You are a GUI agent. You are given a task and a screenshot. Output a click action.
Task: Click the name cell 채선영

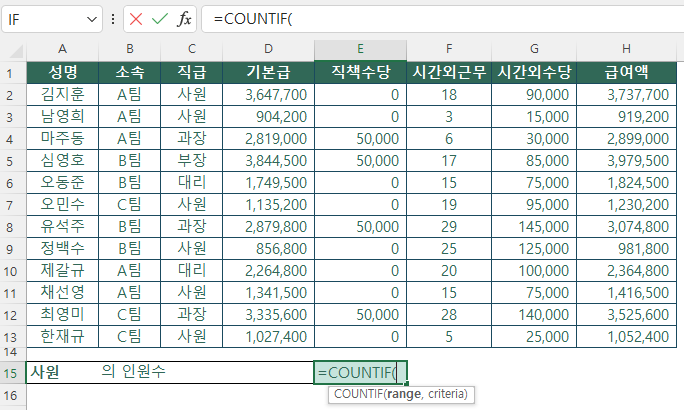tap(62, 293)
